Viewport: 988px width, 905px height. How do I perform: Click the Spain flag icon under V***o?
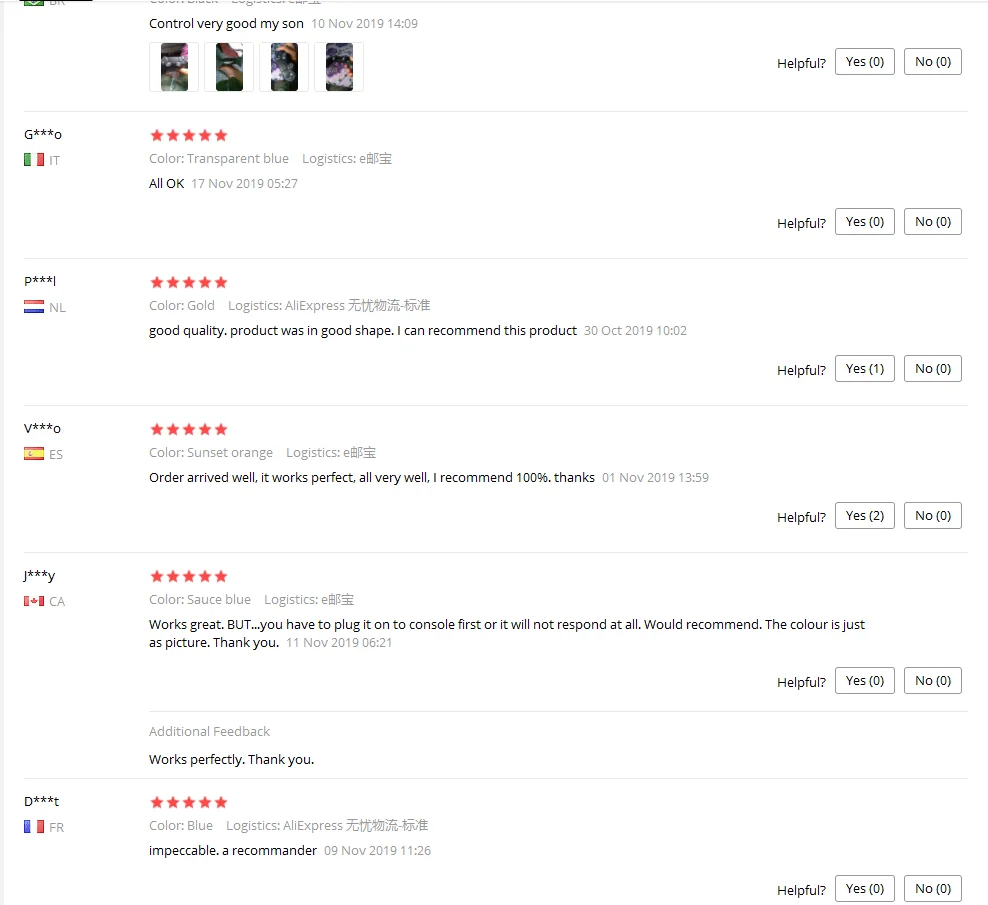(34, 454)
